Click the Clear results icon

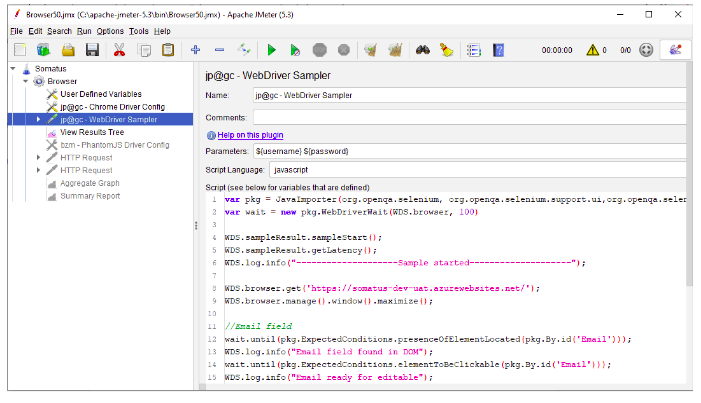pos(371,50)
